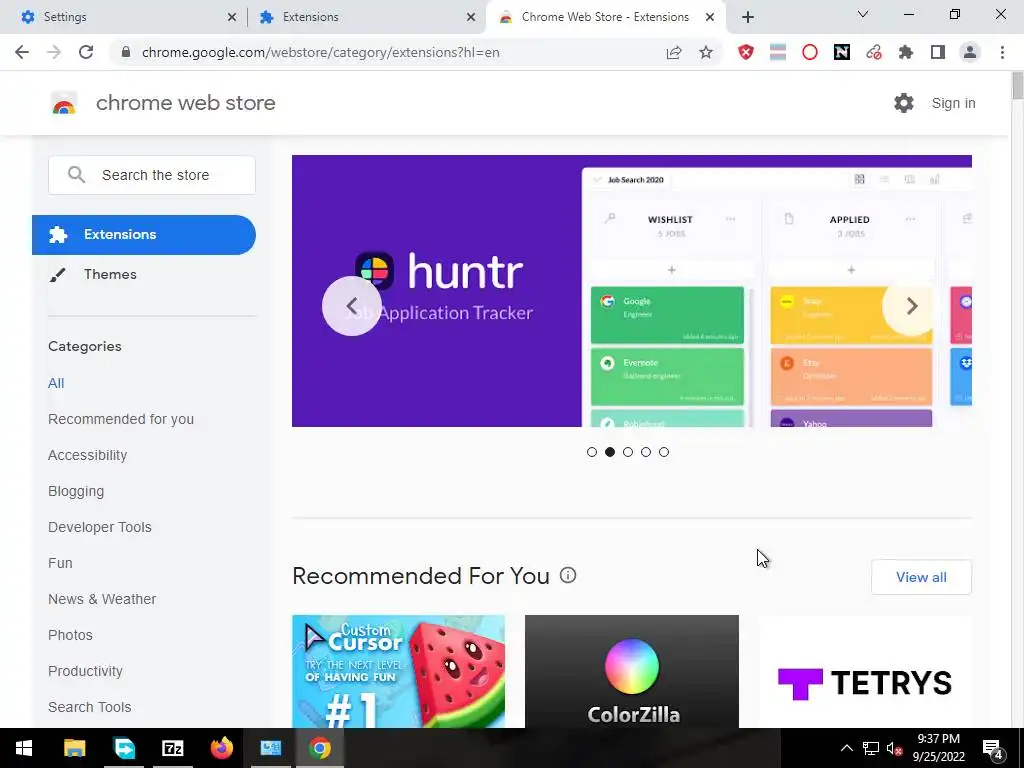
Task: View all recommended extensions
Action: click(921, 577)
